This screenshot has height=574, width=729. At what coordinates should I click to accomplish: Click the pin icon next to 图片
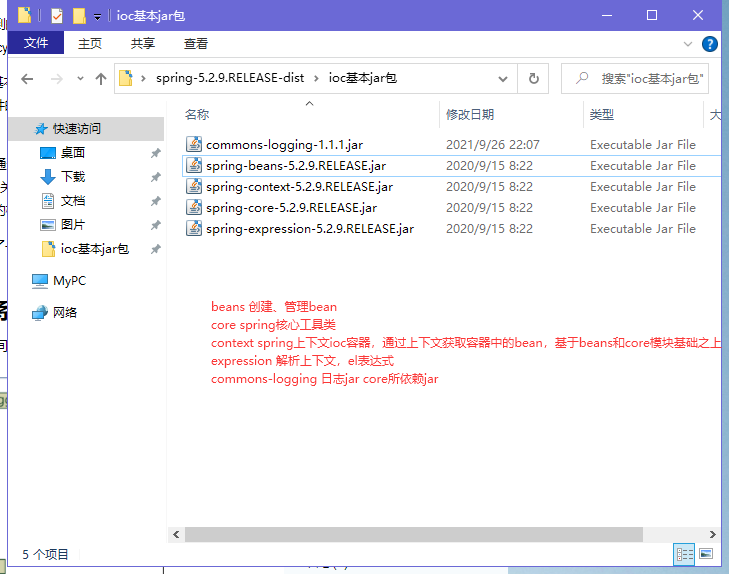pyautogui.click(x=156, y=225)
